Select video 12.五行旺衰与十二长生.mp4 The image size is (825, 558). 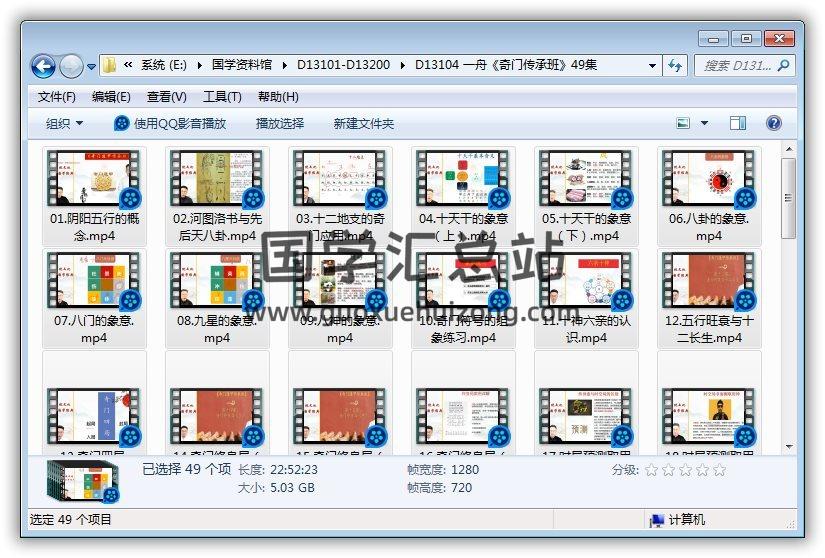709,298
